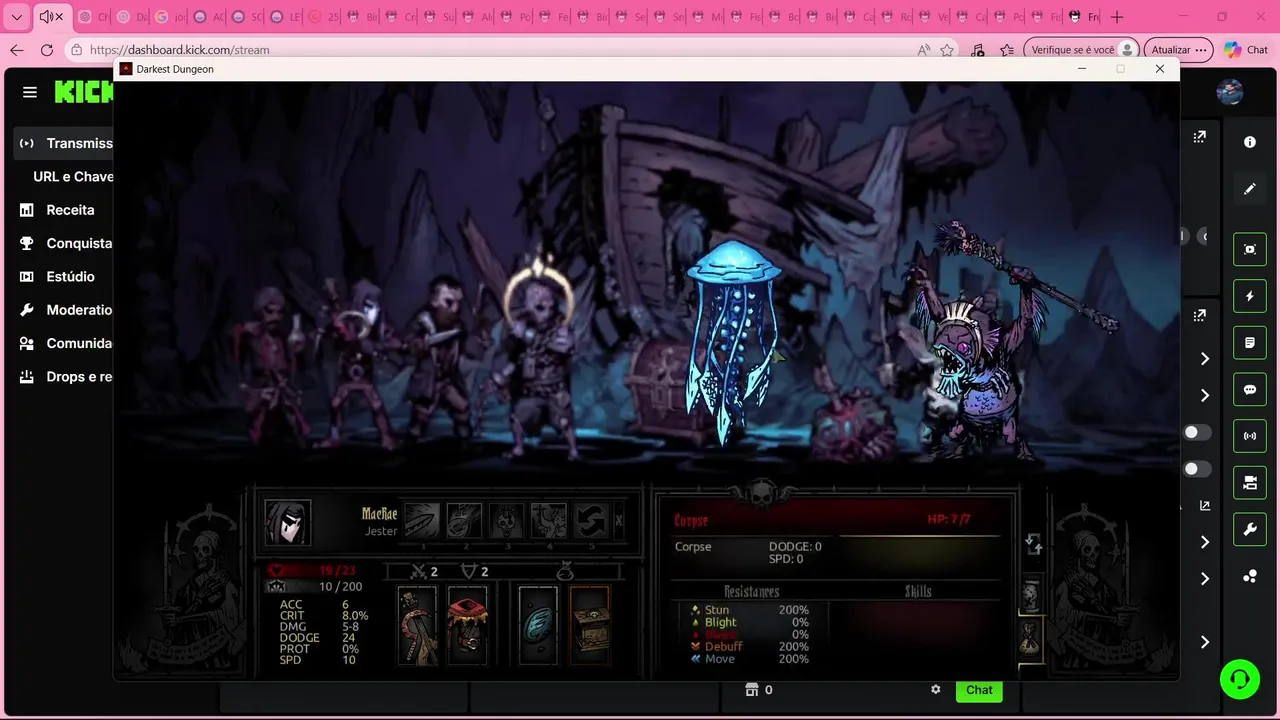This screenshot has width=1280, height=720.
Task: Click the lightning bolt icon
Action: pyautogui.click(x=1250, y=296)
